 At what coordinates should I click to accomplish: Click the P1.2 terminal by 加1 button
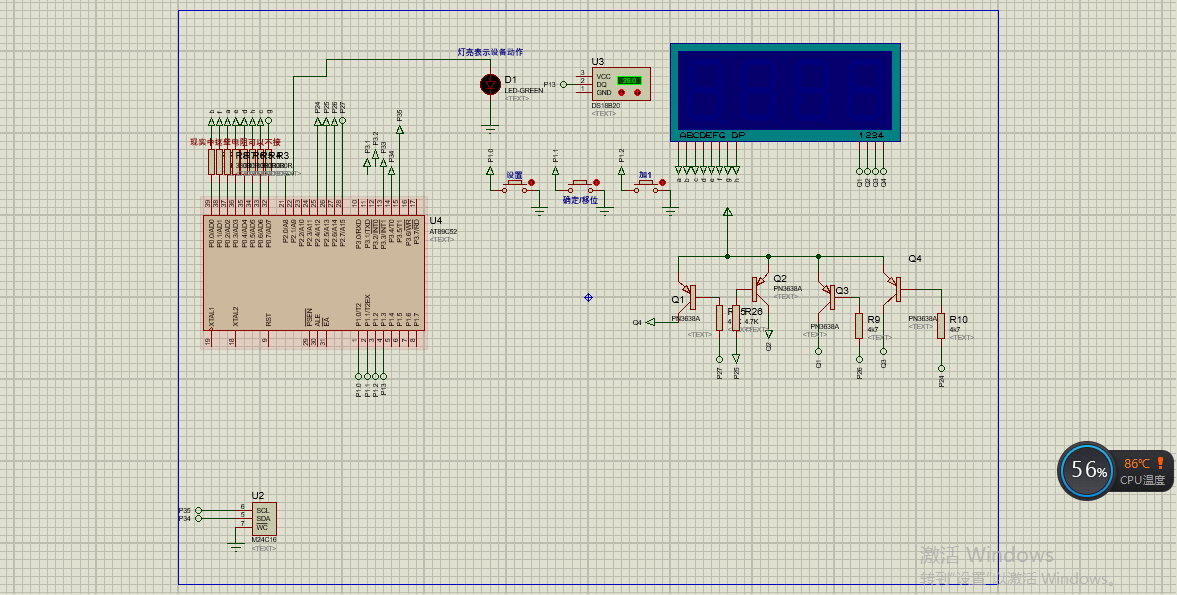click(622, 172)
